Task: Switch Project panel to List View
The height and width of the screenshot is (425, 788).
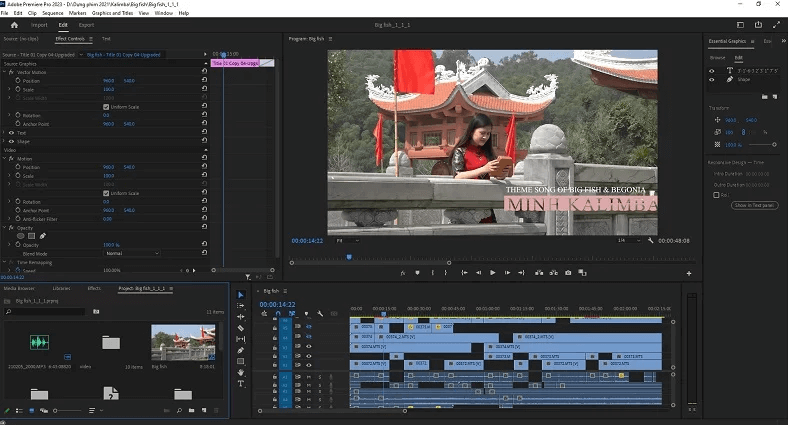Action: coord(19,410)
